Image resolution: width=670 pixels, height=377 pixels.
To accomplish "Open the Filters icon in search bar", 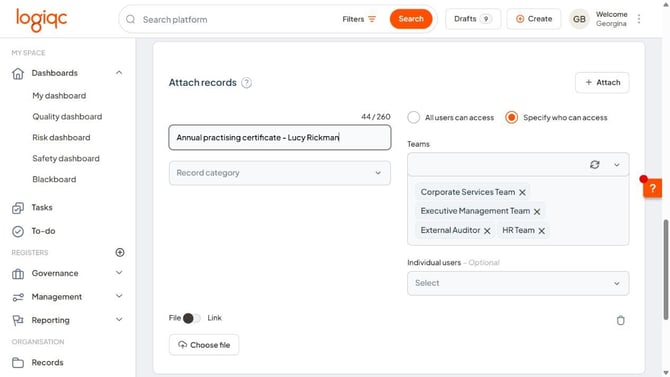I will point(372,19).
